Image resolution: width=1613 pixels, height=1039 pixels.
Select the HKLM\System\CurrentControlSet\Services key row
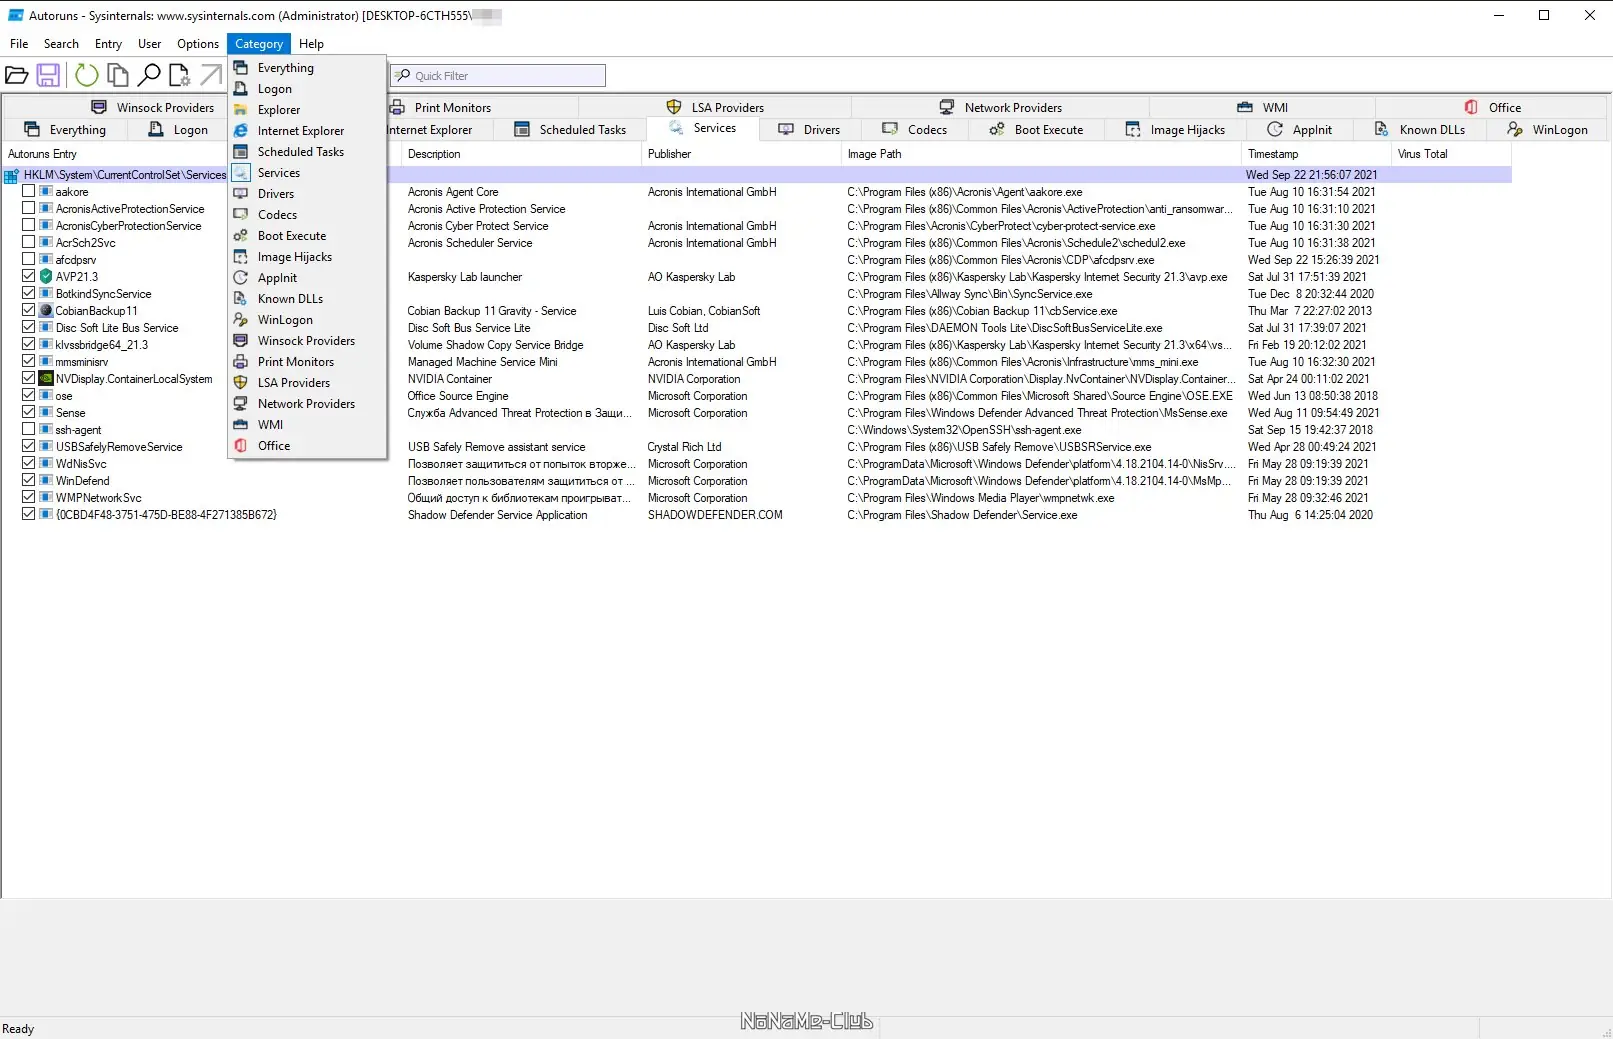click(757, 175)
